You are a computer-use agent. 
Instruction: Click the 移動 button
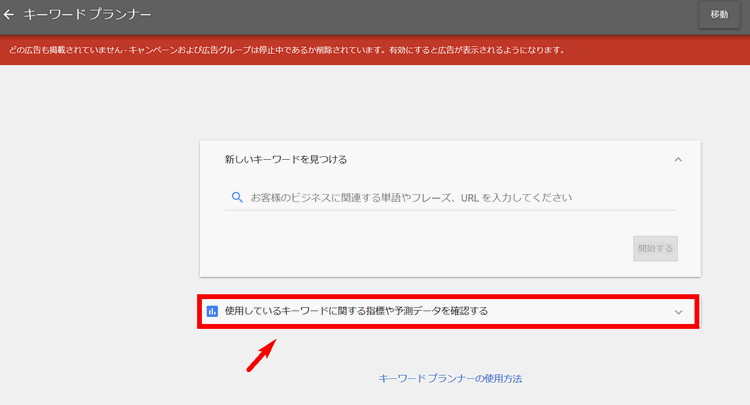coord(719,15)
